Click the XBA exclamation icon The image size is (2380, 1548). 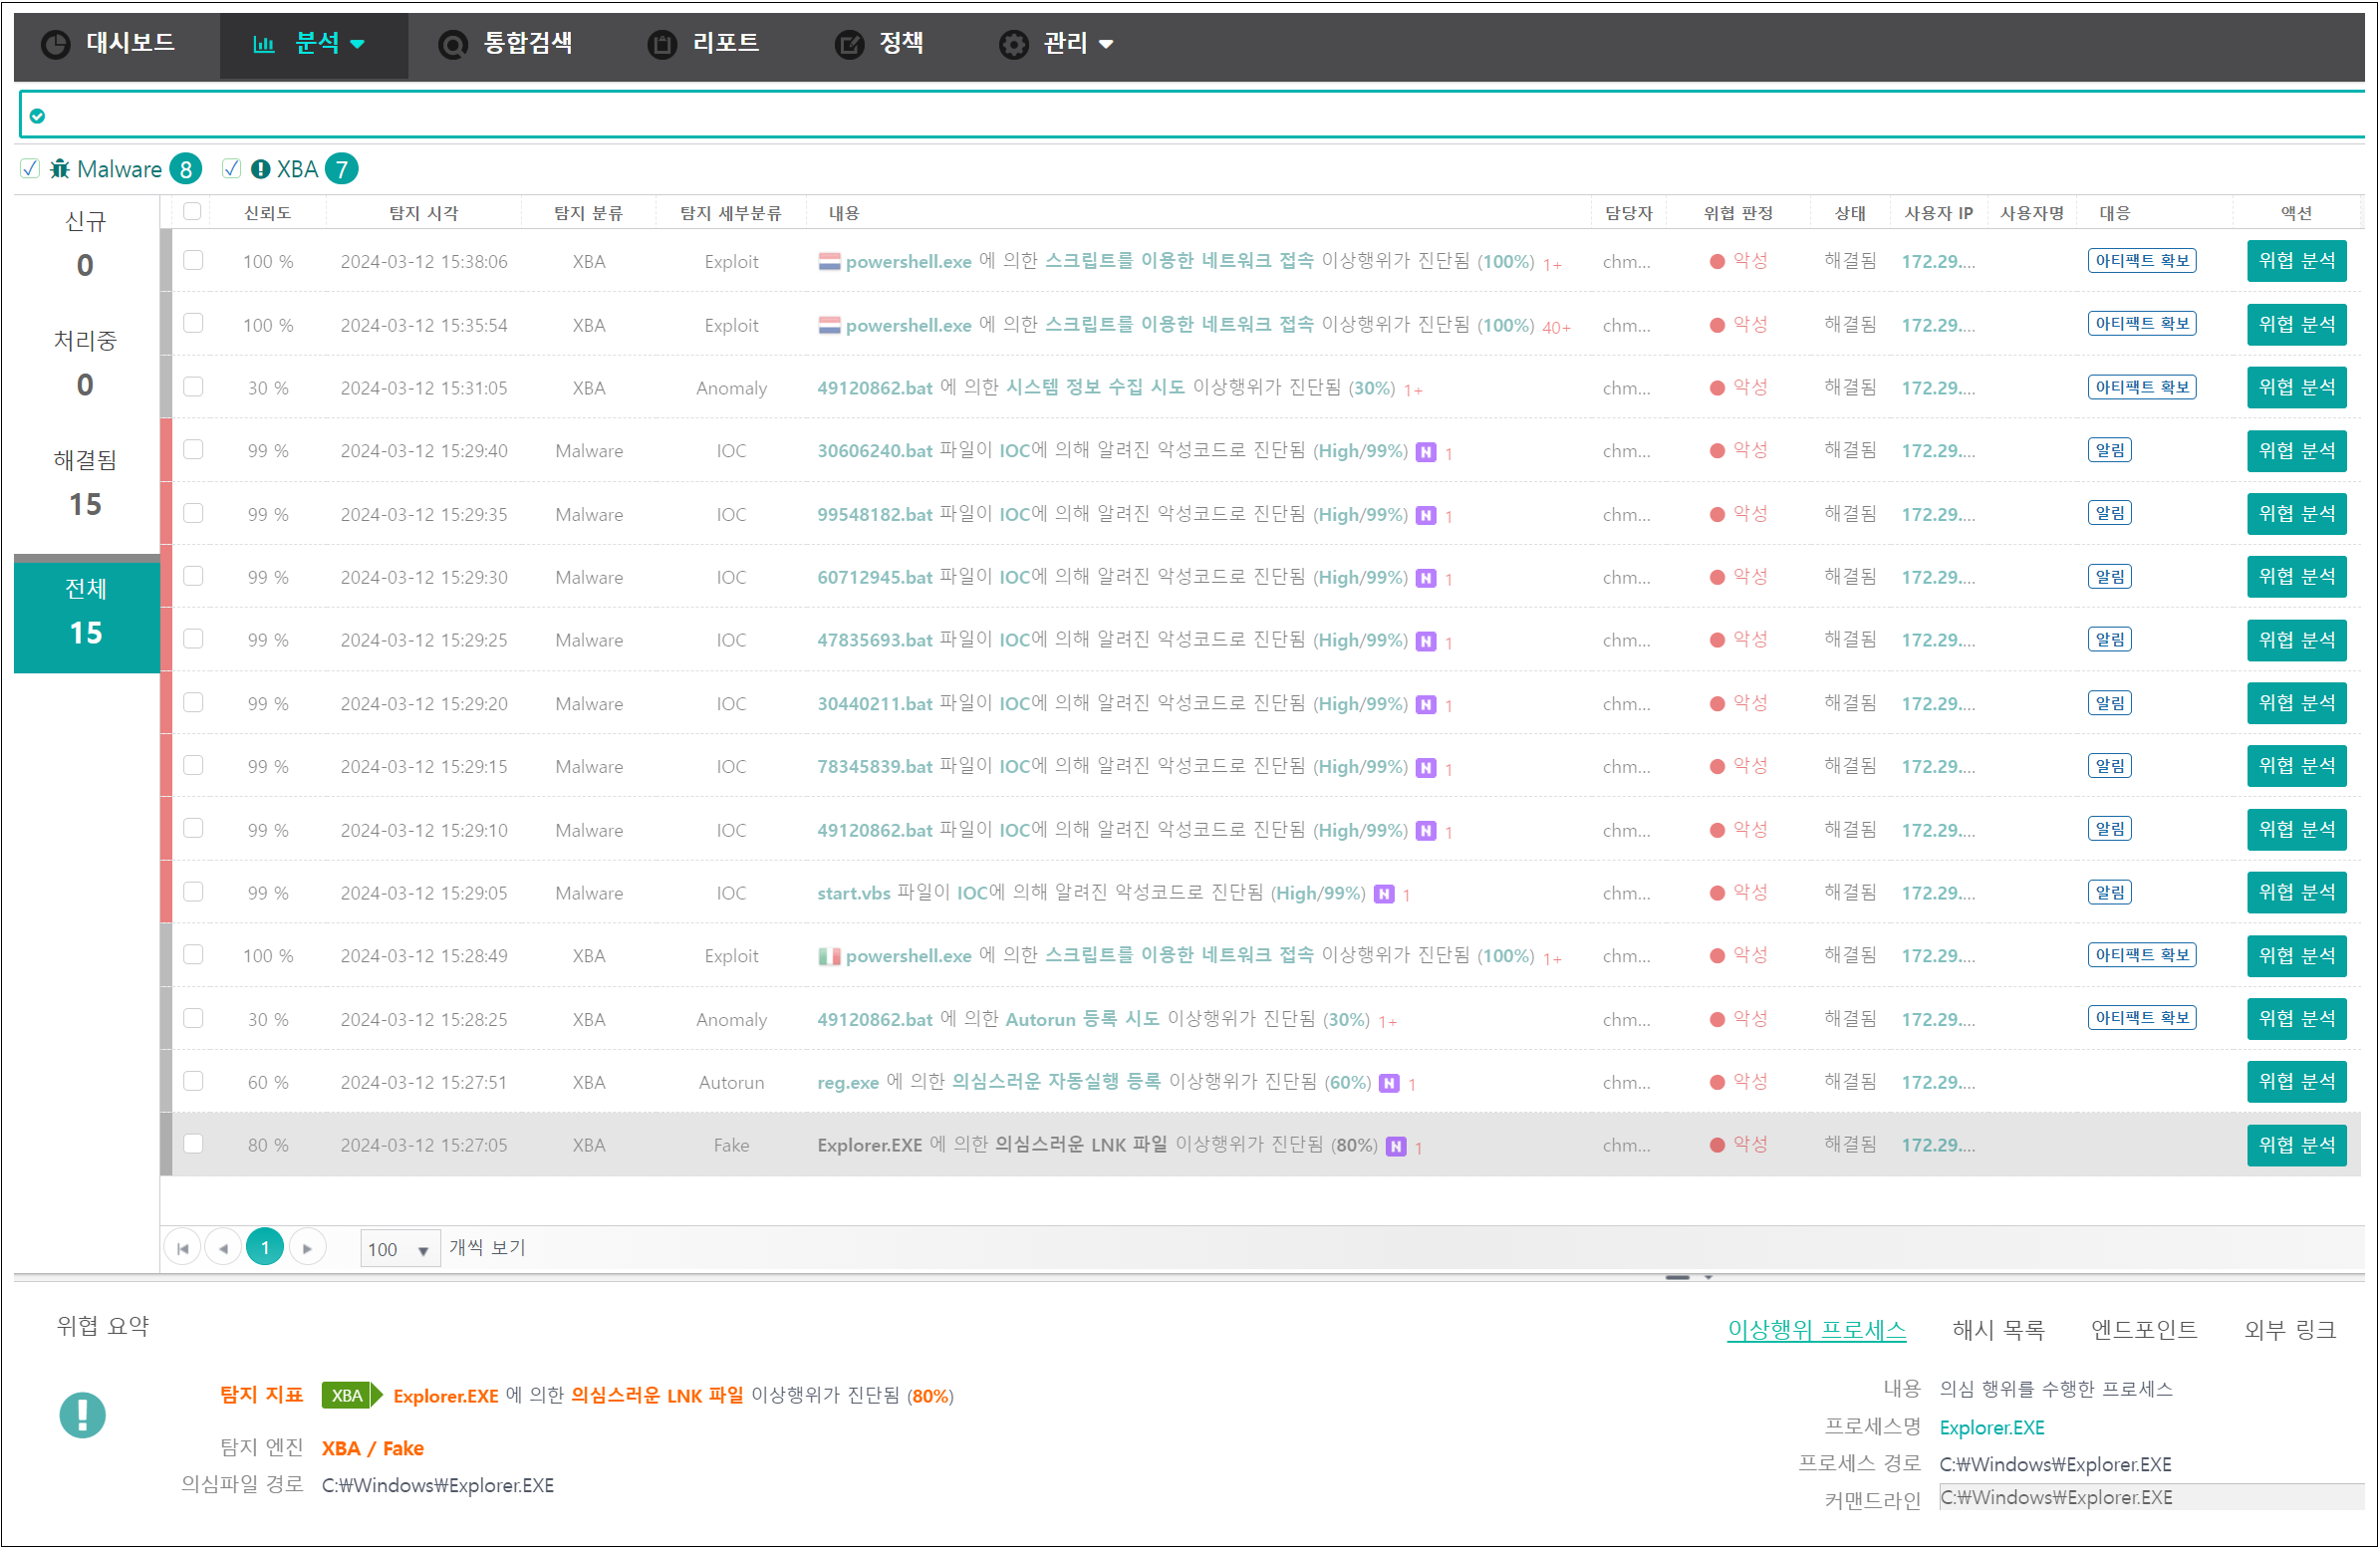260,169
